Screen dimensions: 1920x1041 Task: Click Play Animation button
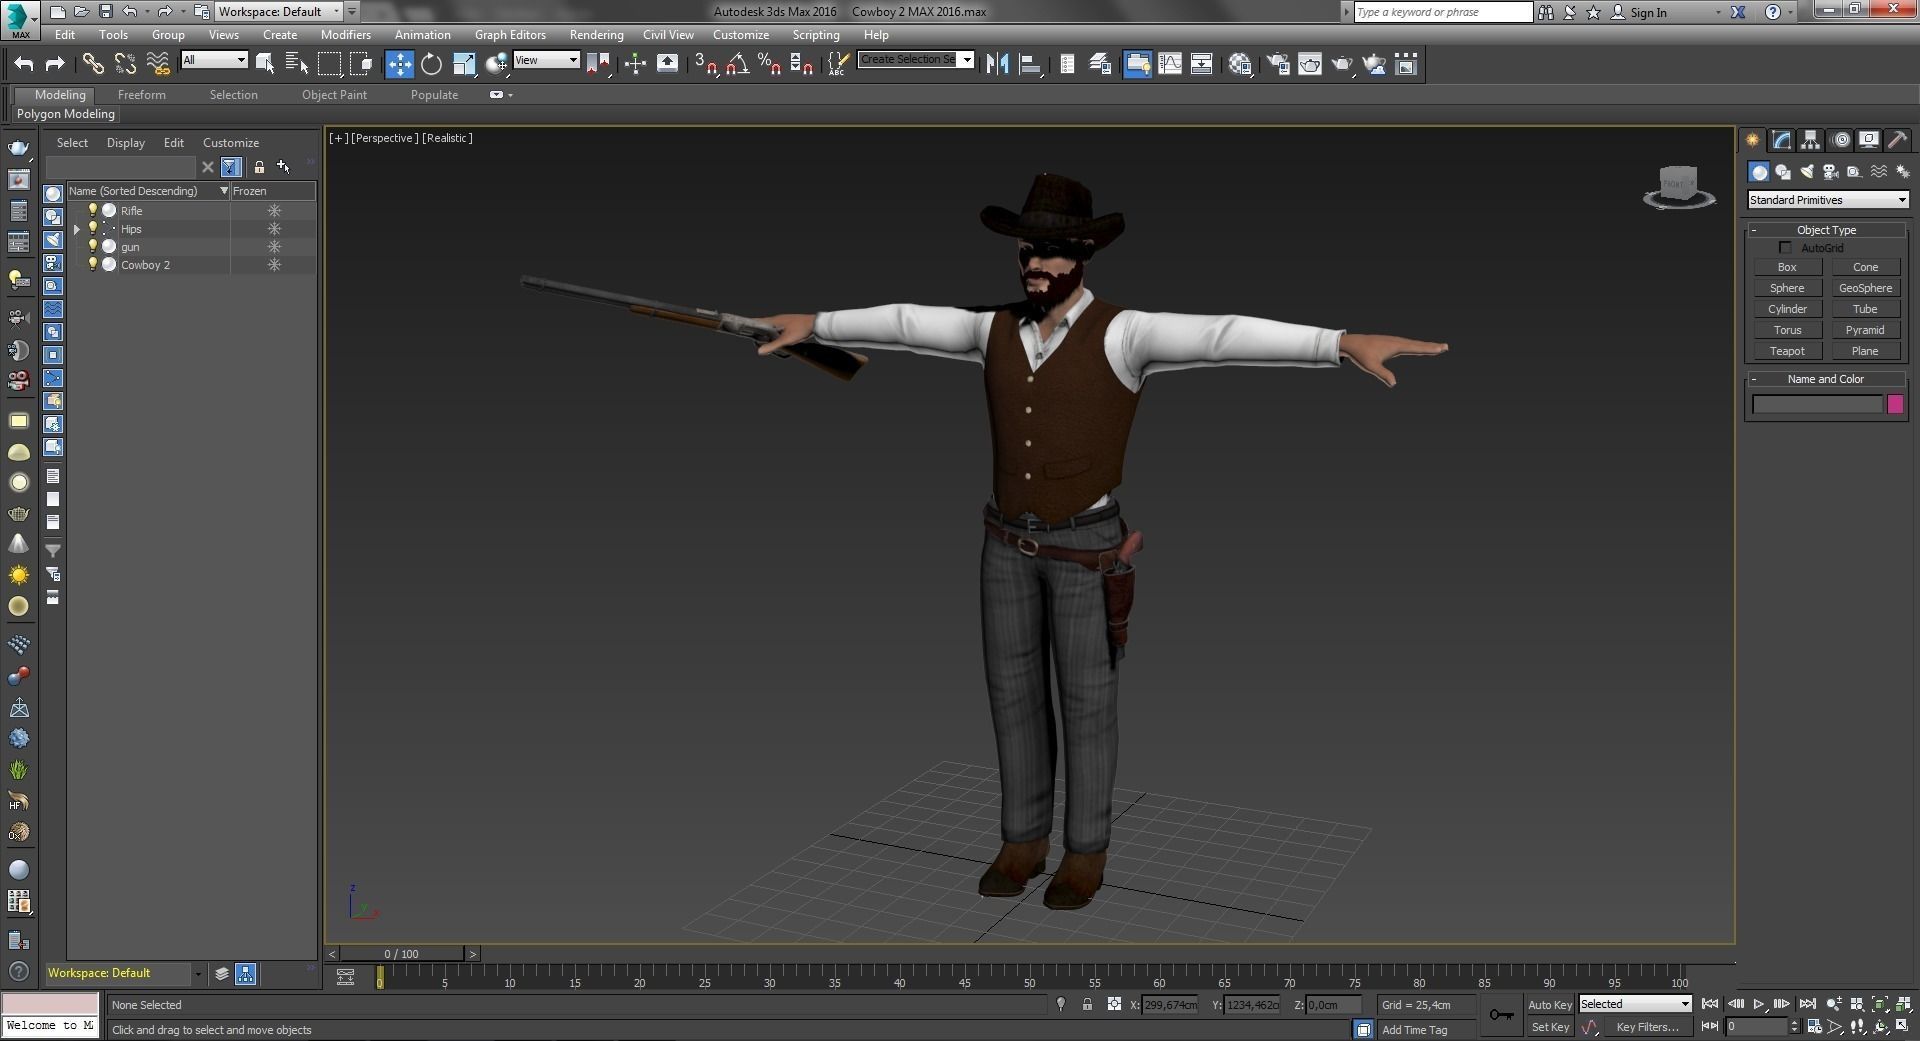coord(1759,1004)
